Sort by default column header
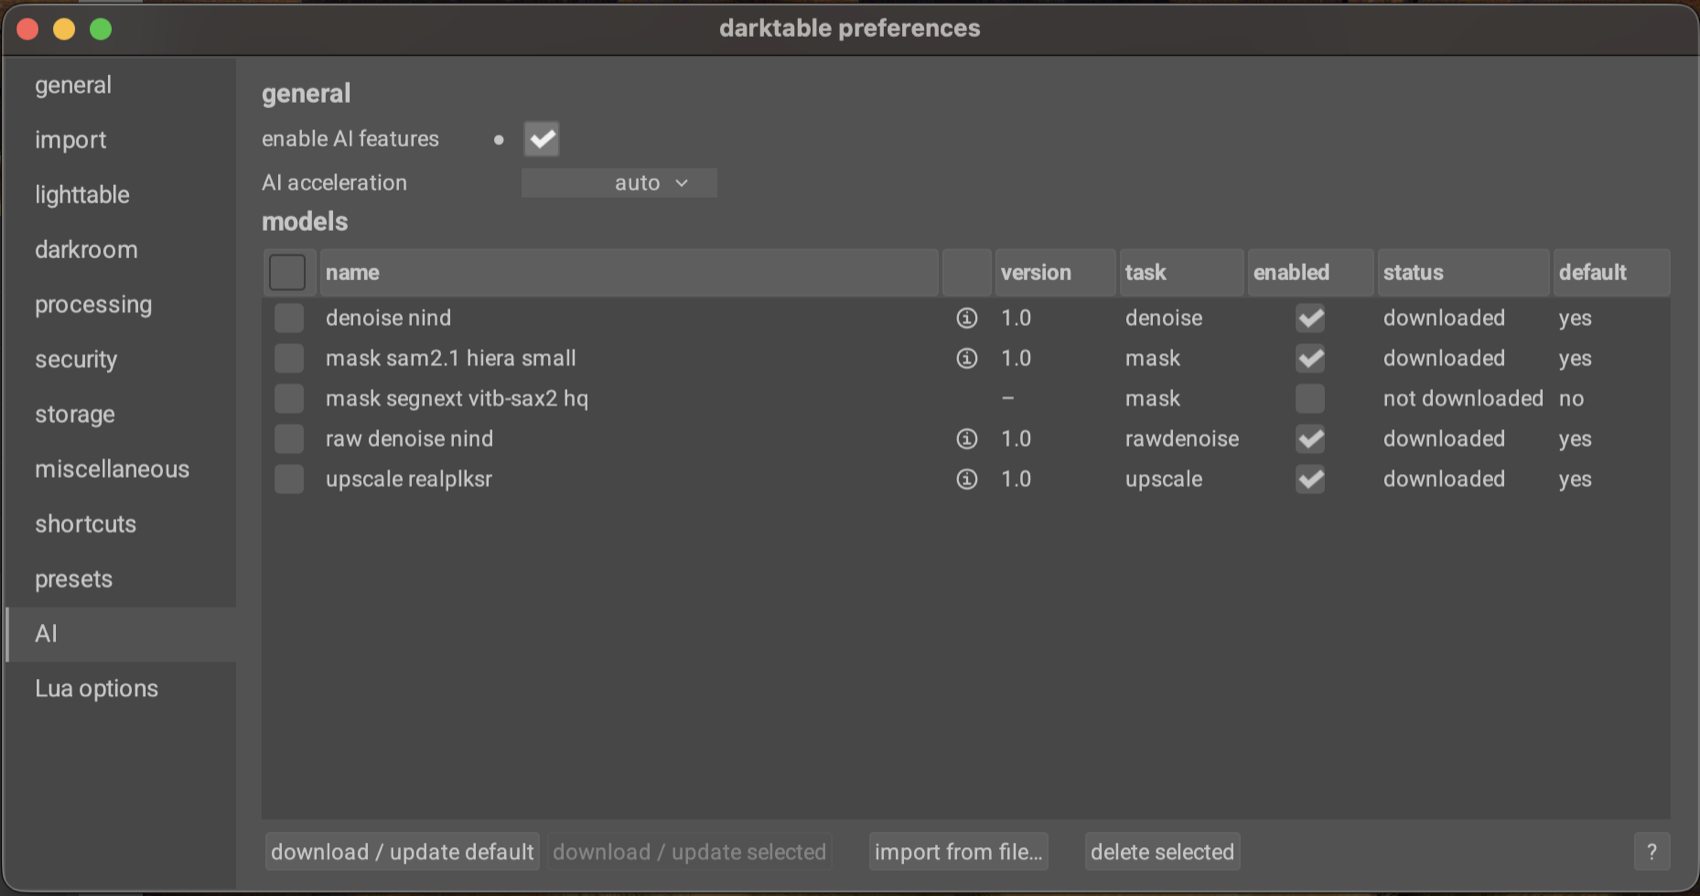 1611,272
